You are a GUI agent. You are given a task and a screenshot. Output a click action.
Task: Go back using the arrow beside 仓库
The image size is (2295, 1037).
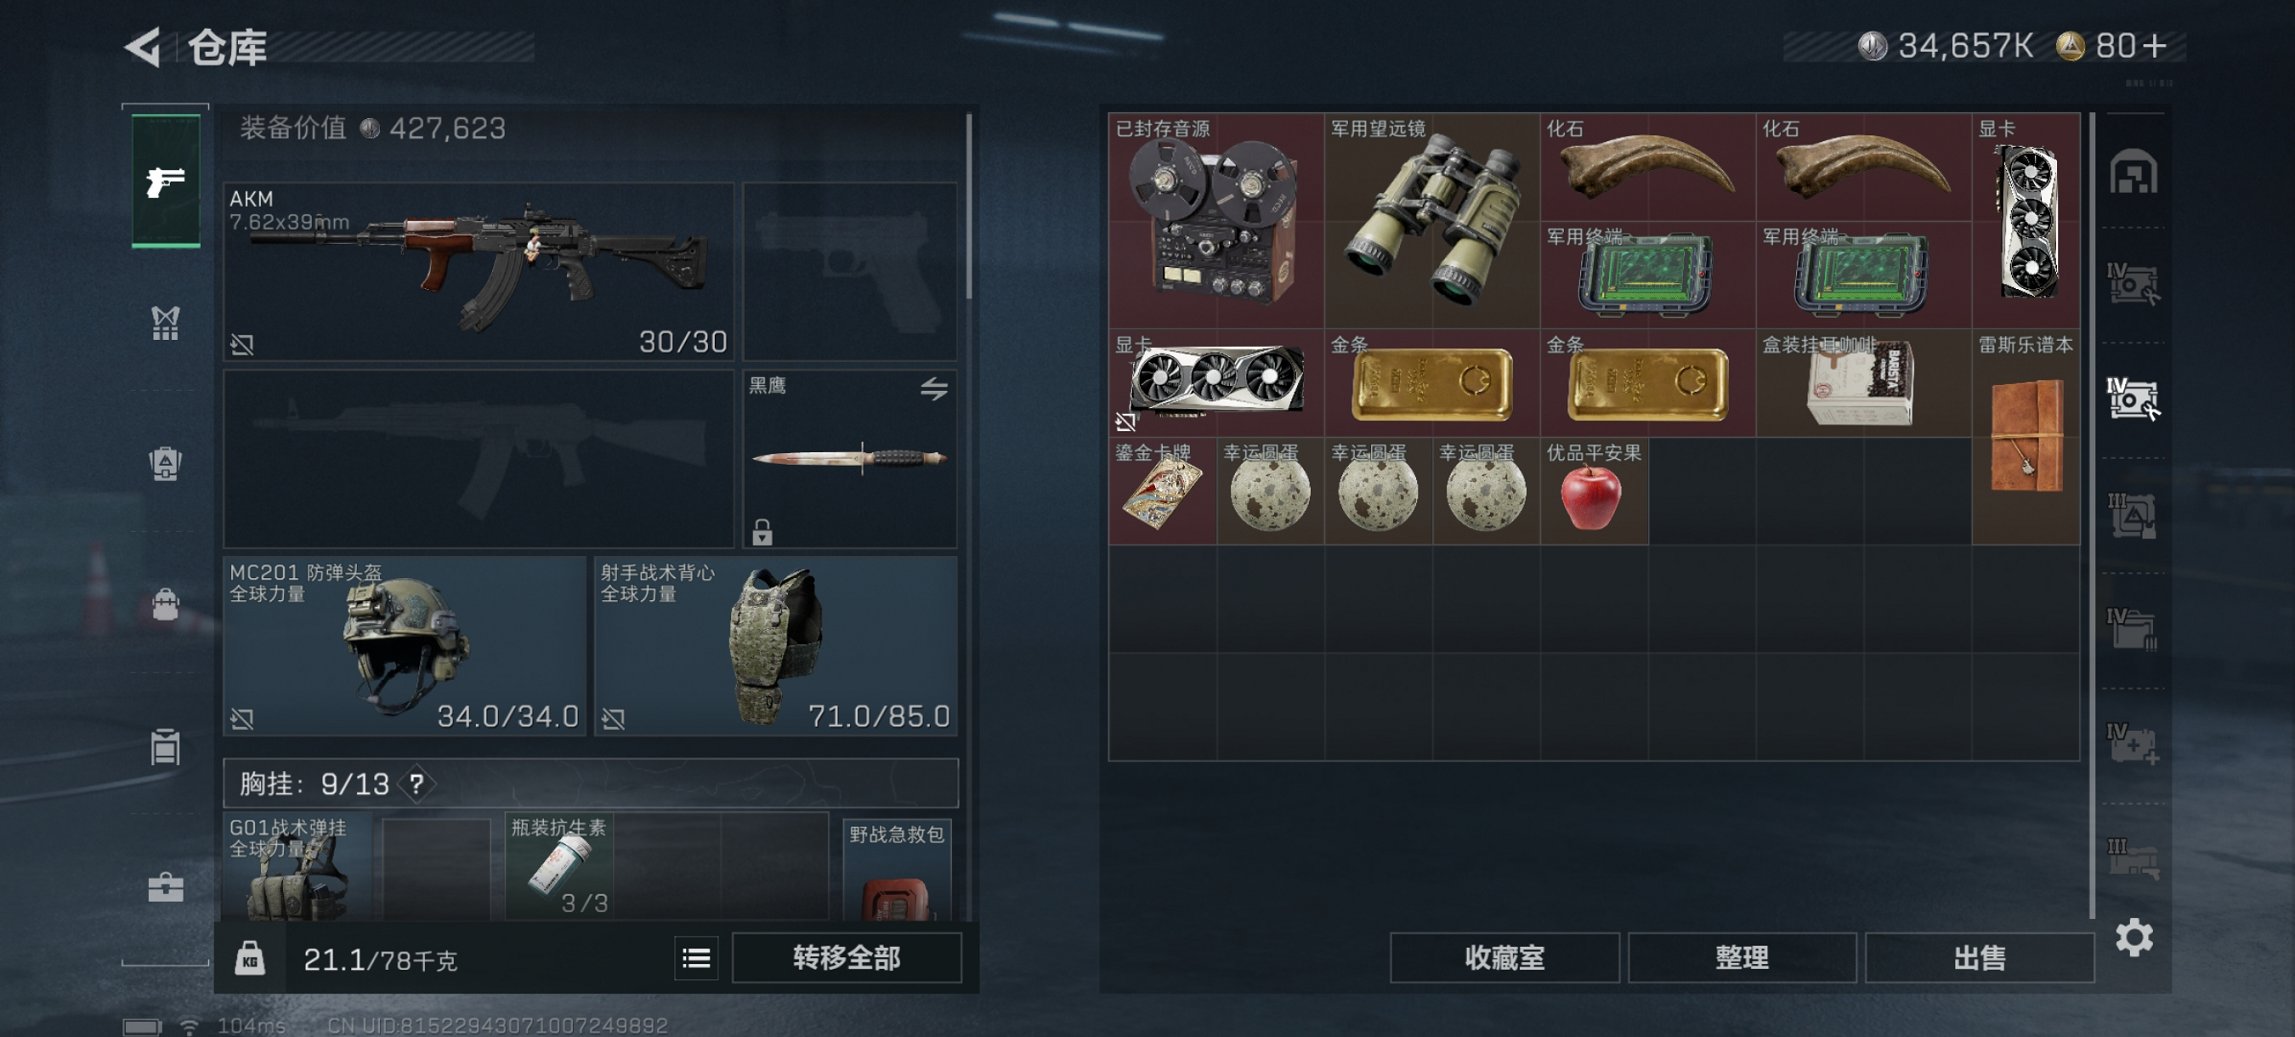(x=143, y=47)
